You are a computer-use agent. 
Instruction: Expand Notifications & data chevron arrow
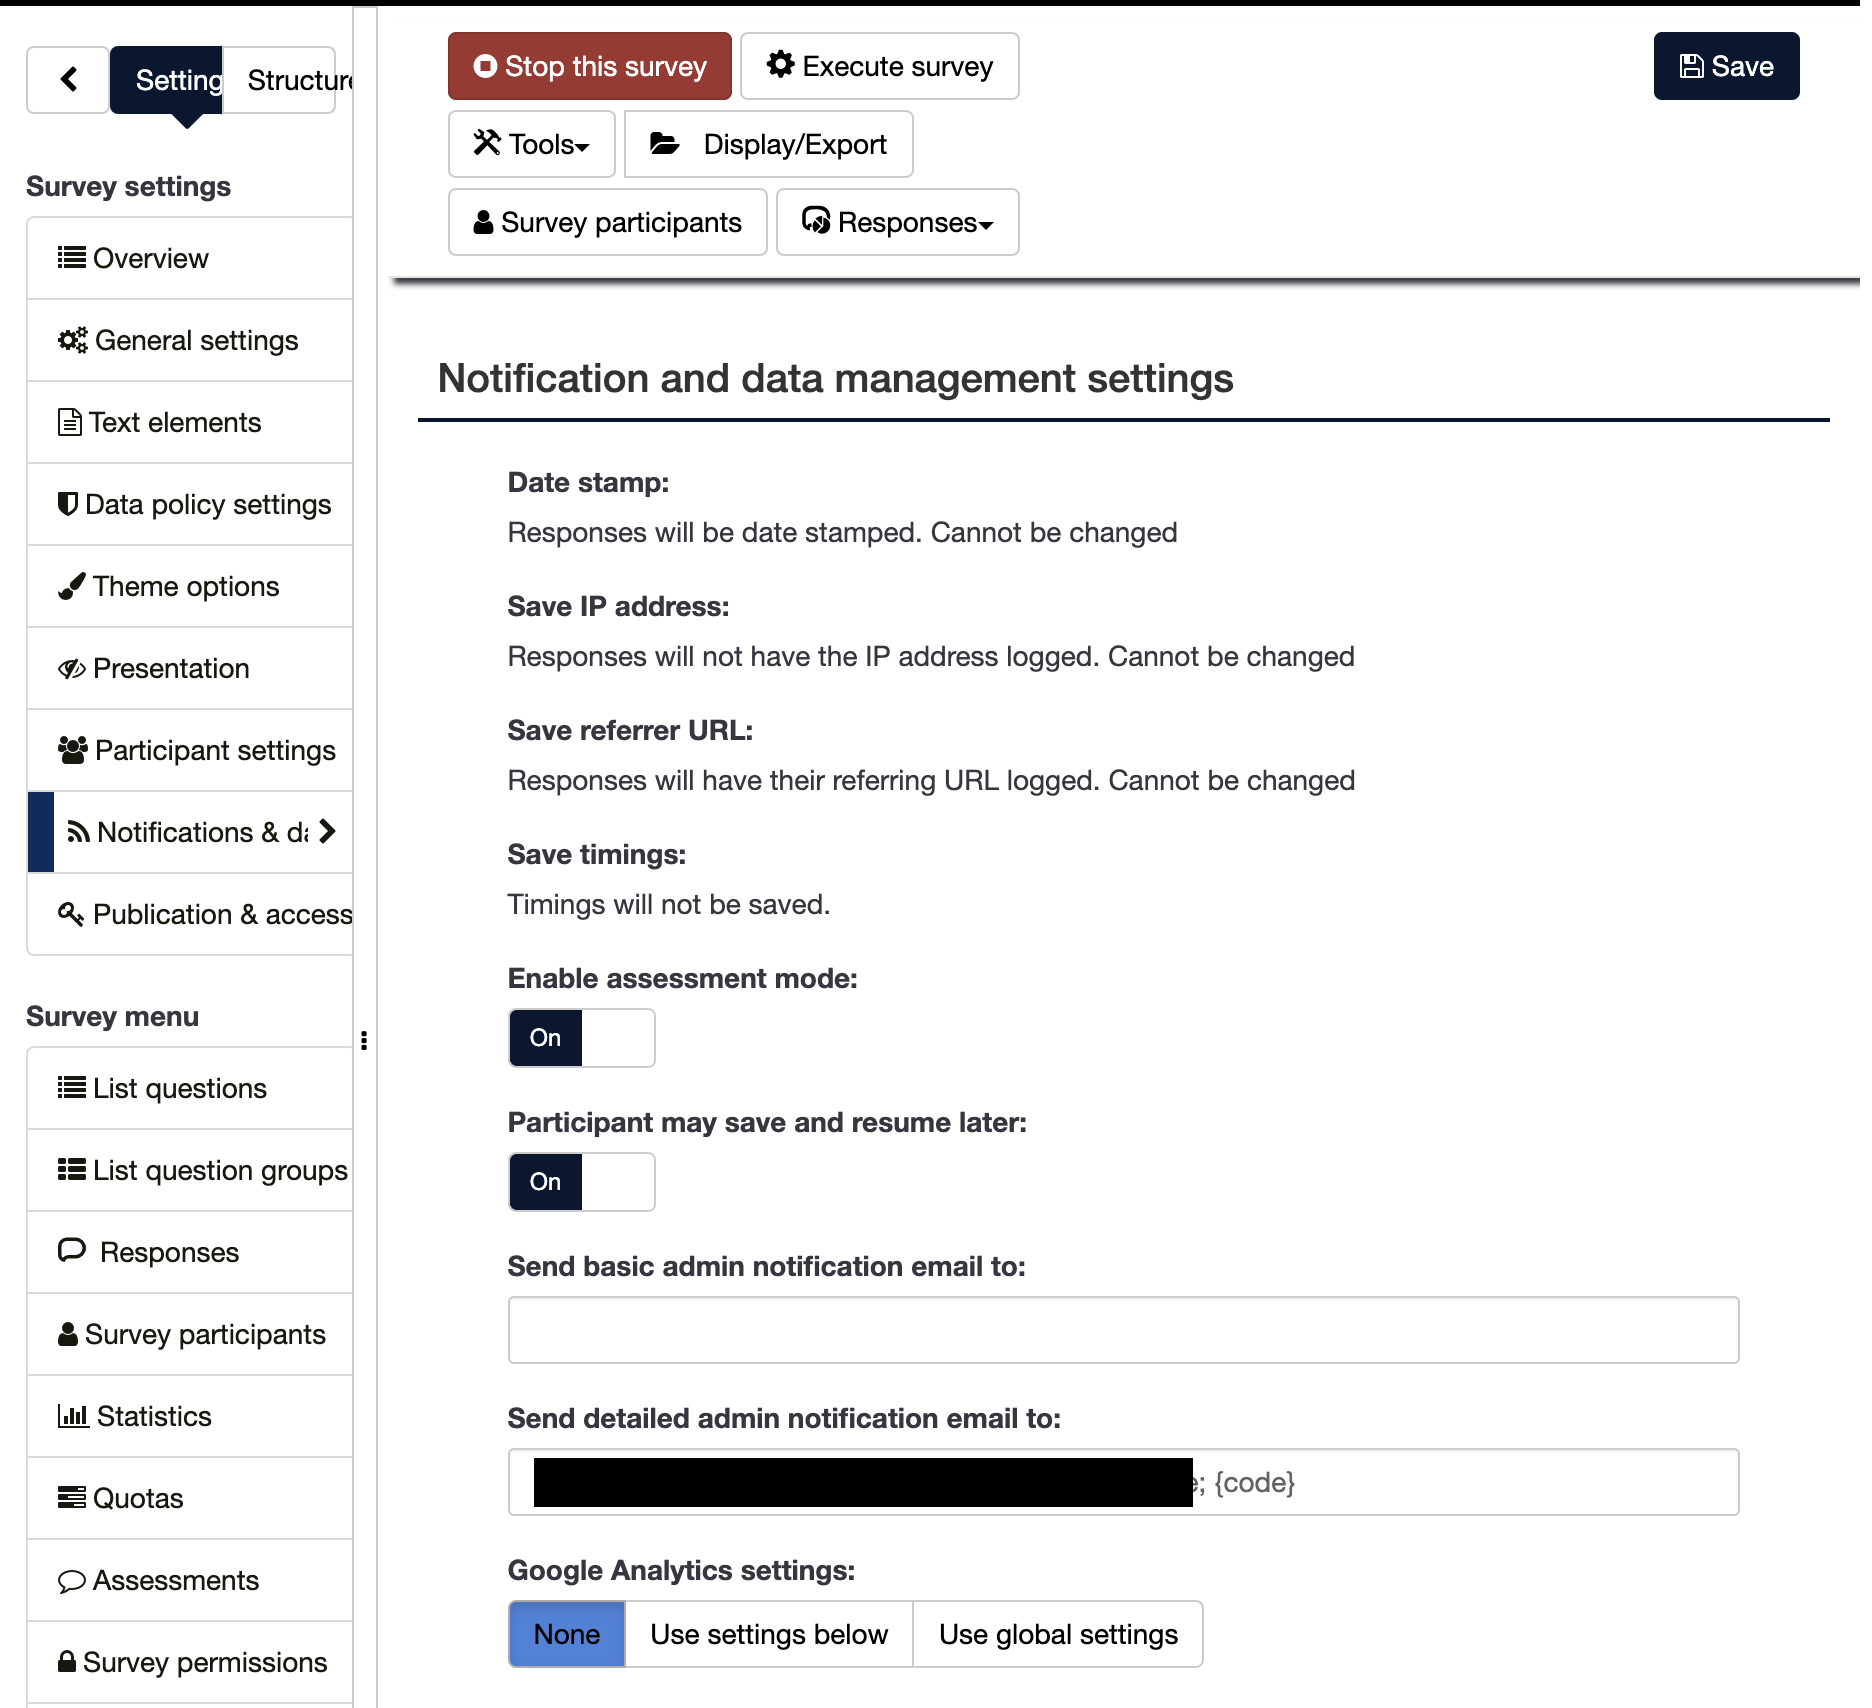327,832
